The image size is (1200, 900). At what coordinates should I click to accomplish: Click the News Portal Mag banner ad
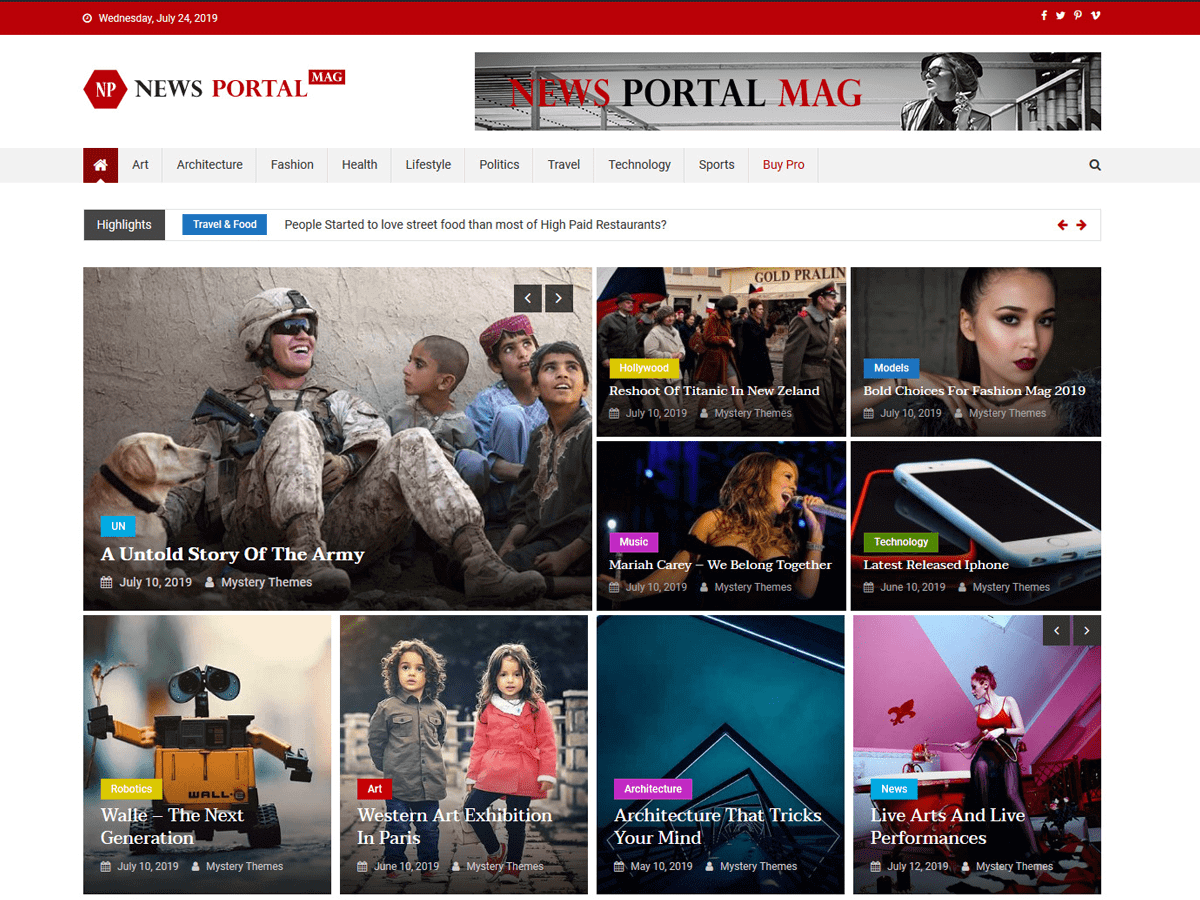(787, 92)
